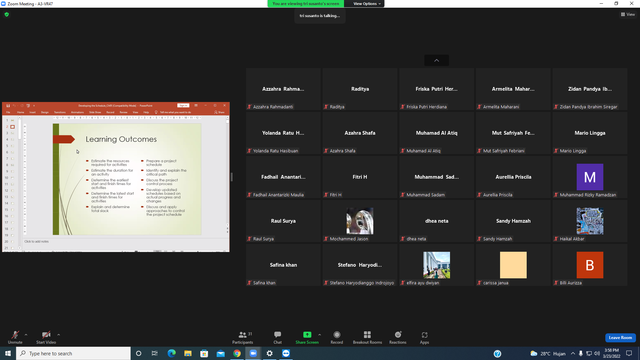Open the File tab in shared PowerPoint

click(8, 112)
